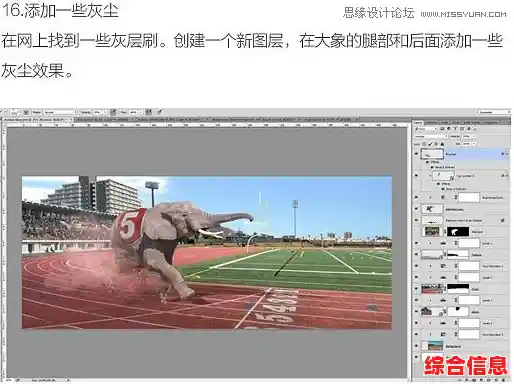Viewport: 514px width, 384px height.
Task: Filter layers by type layer icon
Action: [455, 129]
